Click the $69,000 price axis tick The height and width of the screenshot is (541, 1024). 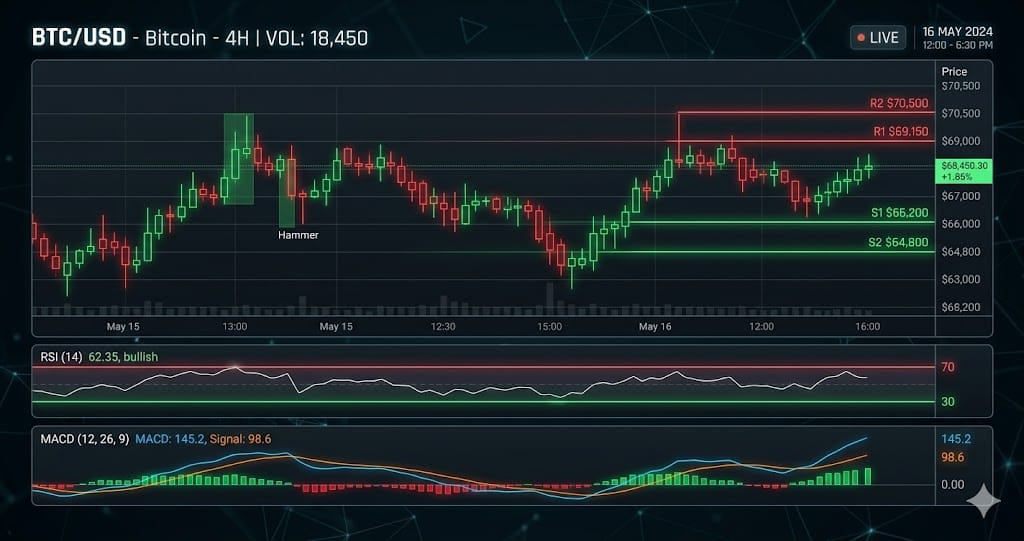[961, 141]
